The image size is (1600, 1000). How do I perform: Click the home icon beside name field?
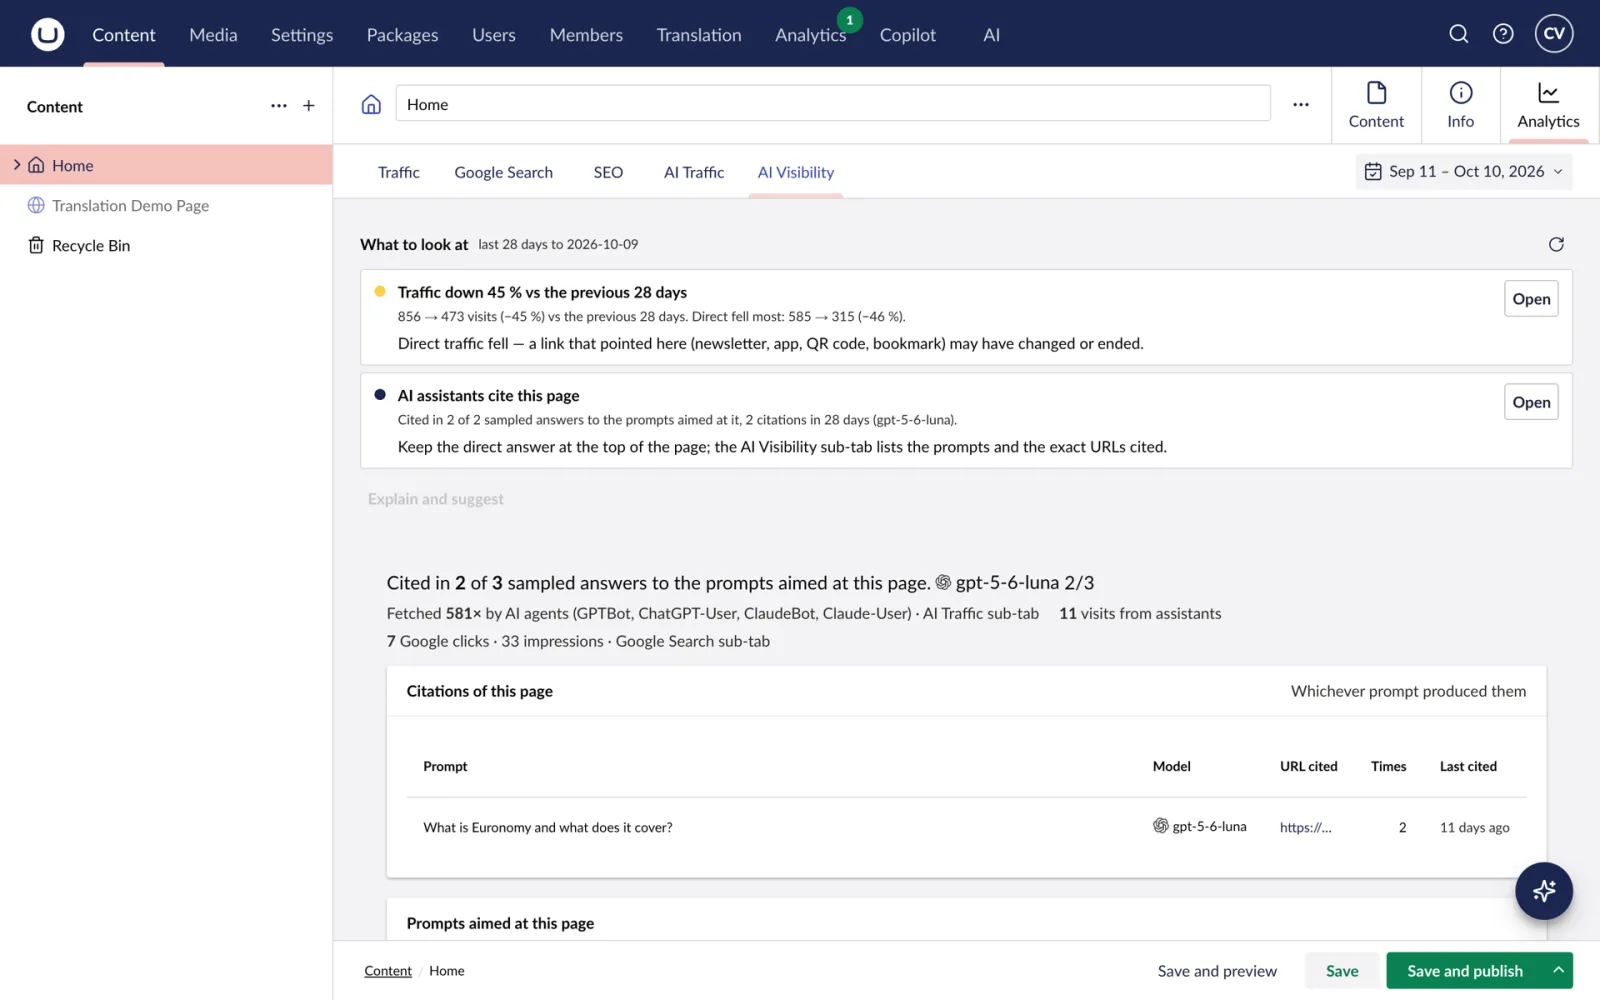click(x=371, y=105)
